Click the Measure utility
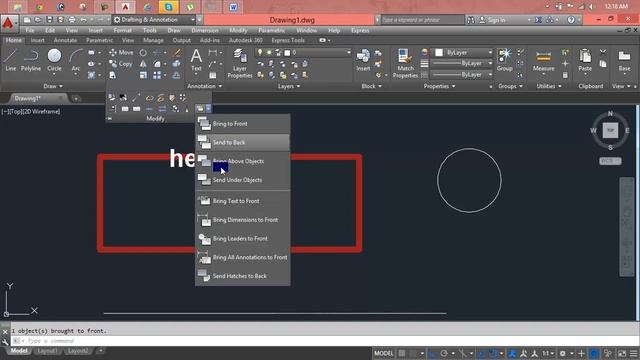640x360 pixels. (x=543, y=61)
